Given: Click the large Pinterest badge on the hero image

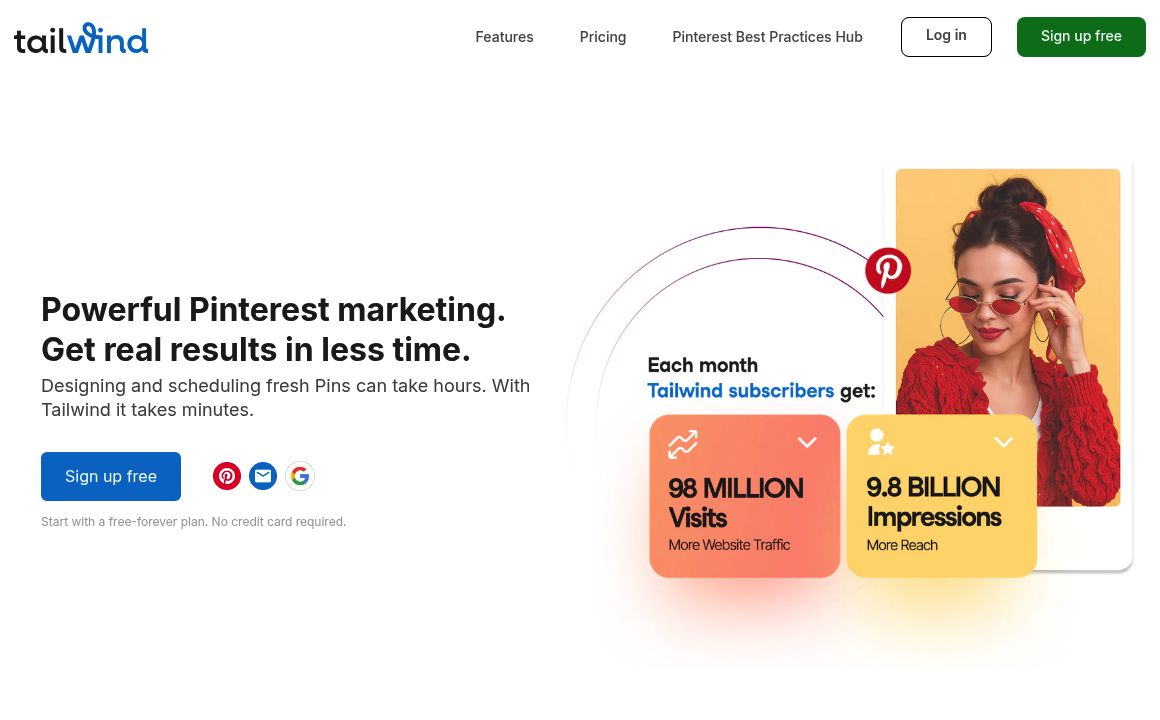Looking at the screenshot, I should tap(888, 270).
